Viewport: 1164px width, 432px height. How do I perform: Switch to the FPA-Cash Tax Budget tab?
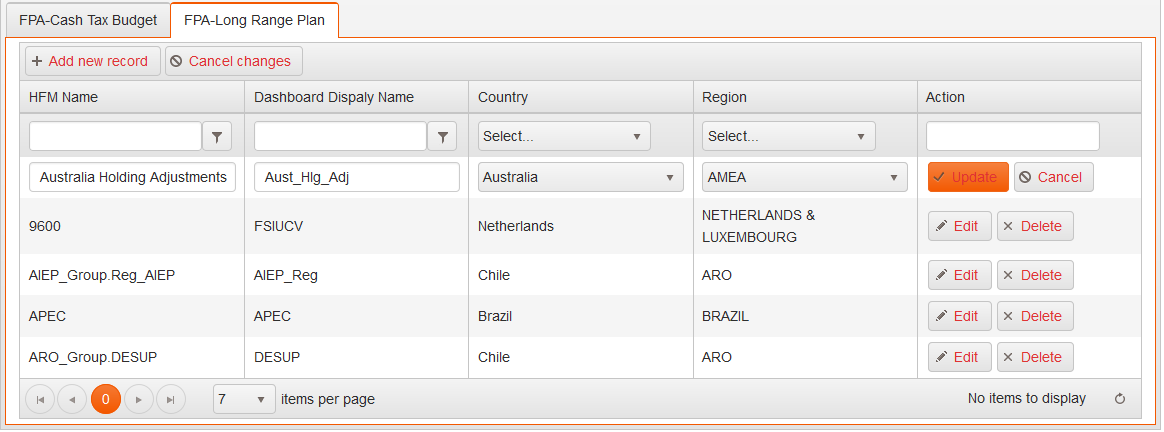coord(86,19)
